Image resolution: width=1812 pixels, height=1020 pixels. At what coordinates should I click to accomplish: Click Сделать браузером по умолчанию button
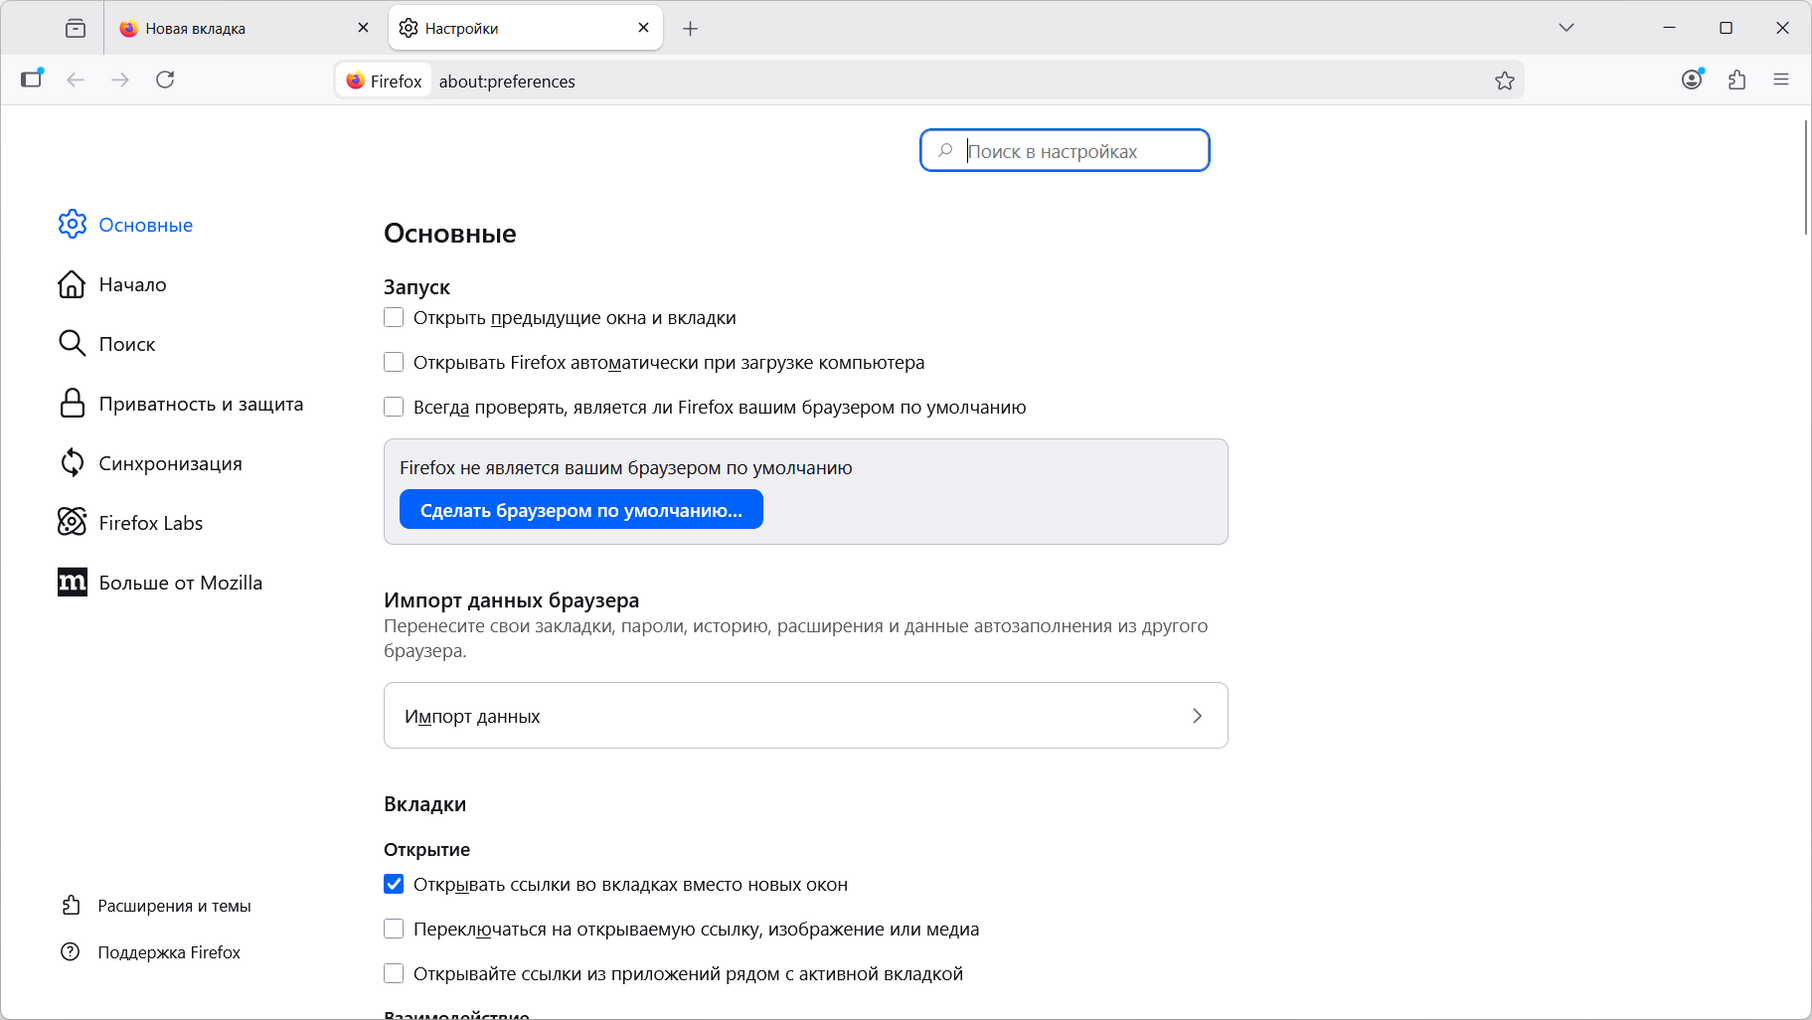[580, 509]
